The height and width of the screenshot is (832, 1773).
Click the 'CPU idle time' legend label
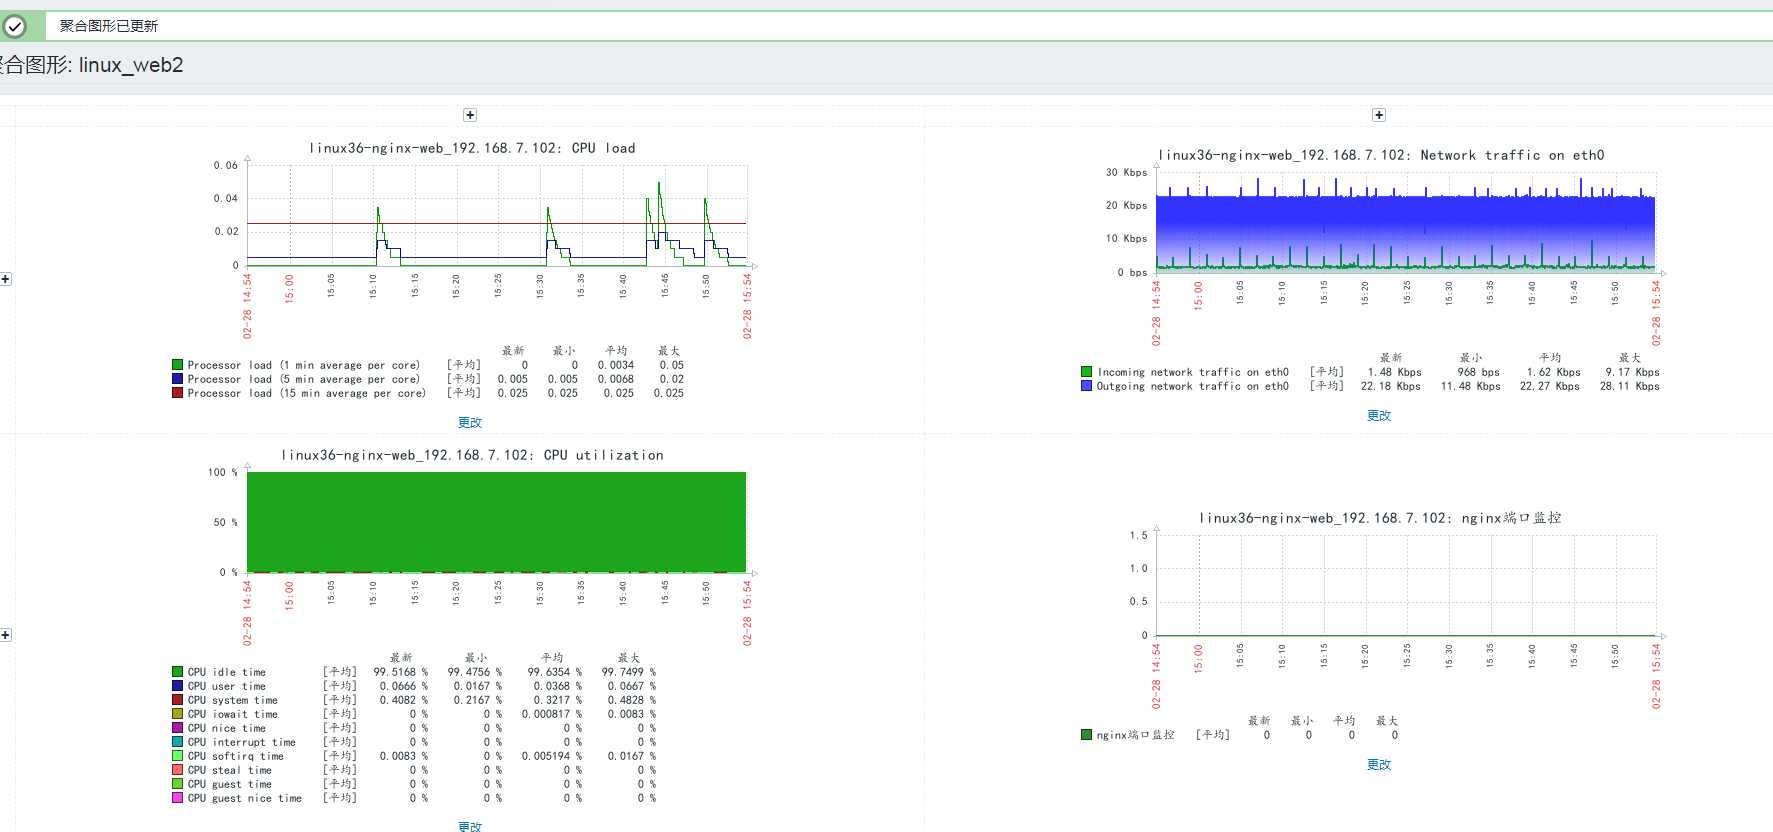[x=227, y=672]
